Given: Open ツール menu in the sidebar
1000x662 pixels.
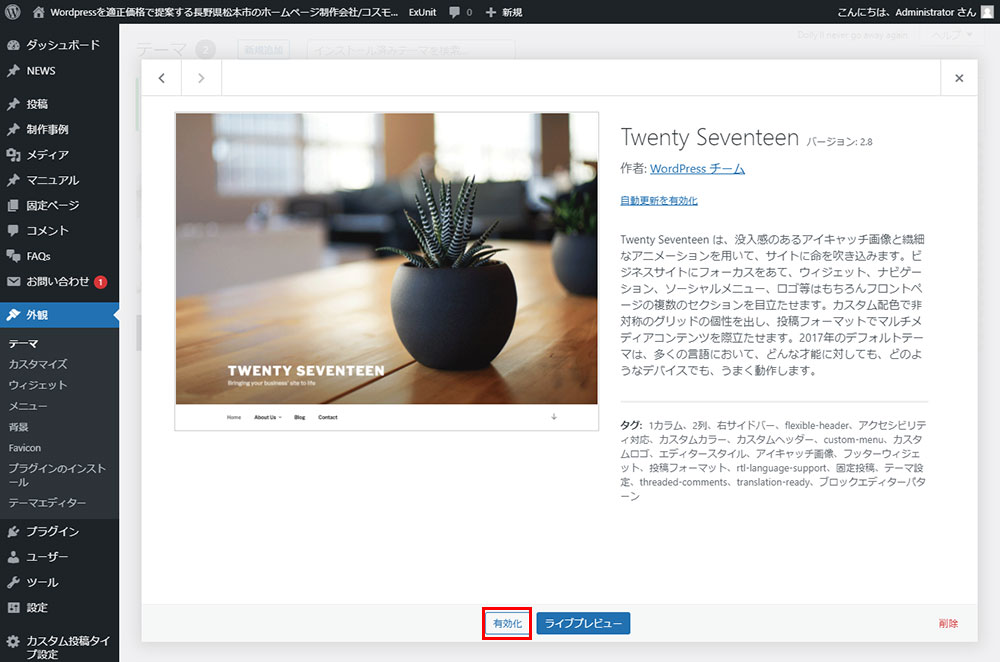Looking at the screenshot, I should click(x=42, y=582).
